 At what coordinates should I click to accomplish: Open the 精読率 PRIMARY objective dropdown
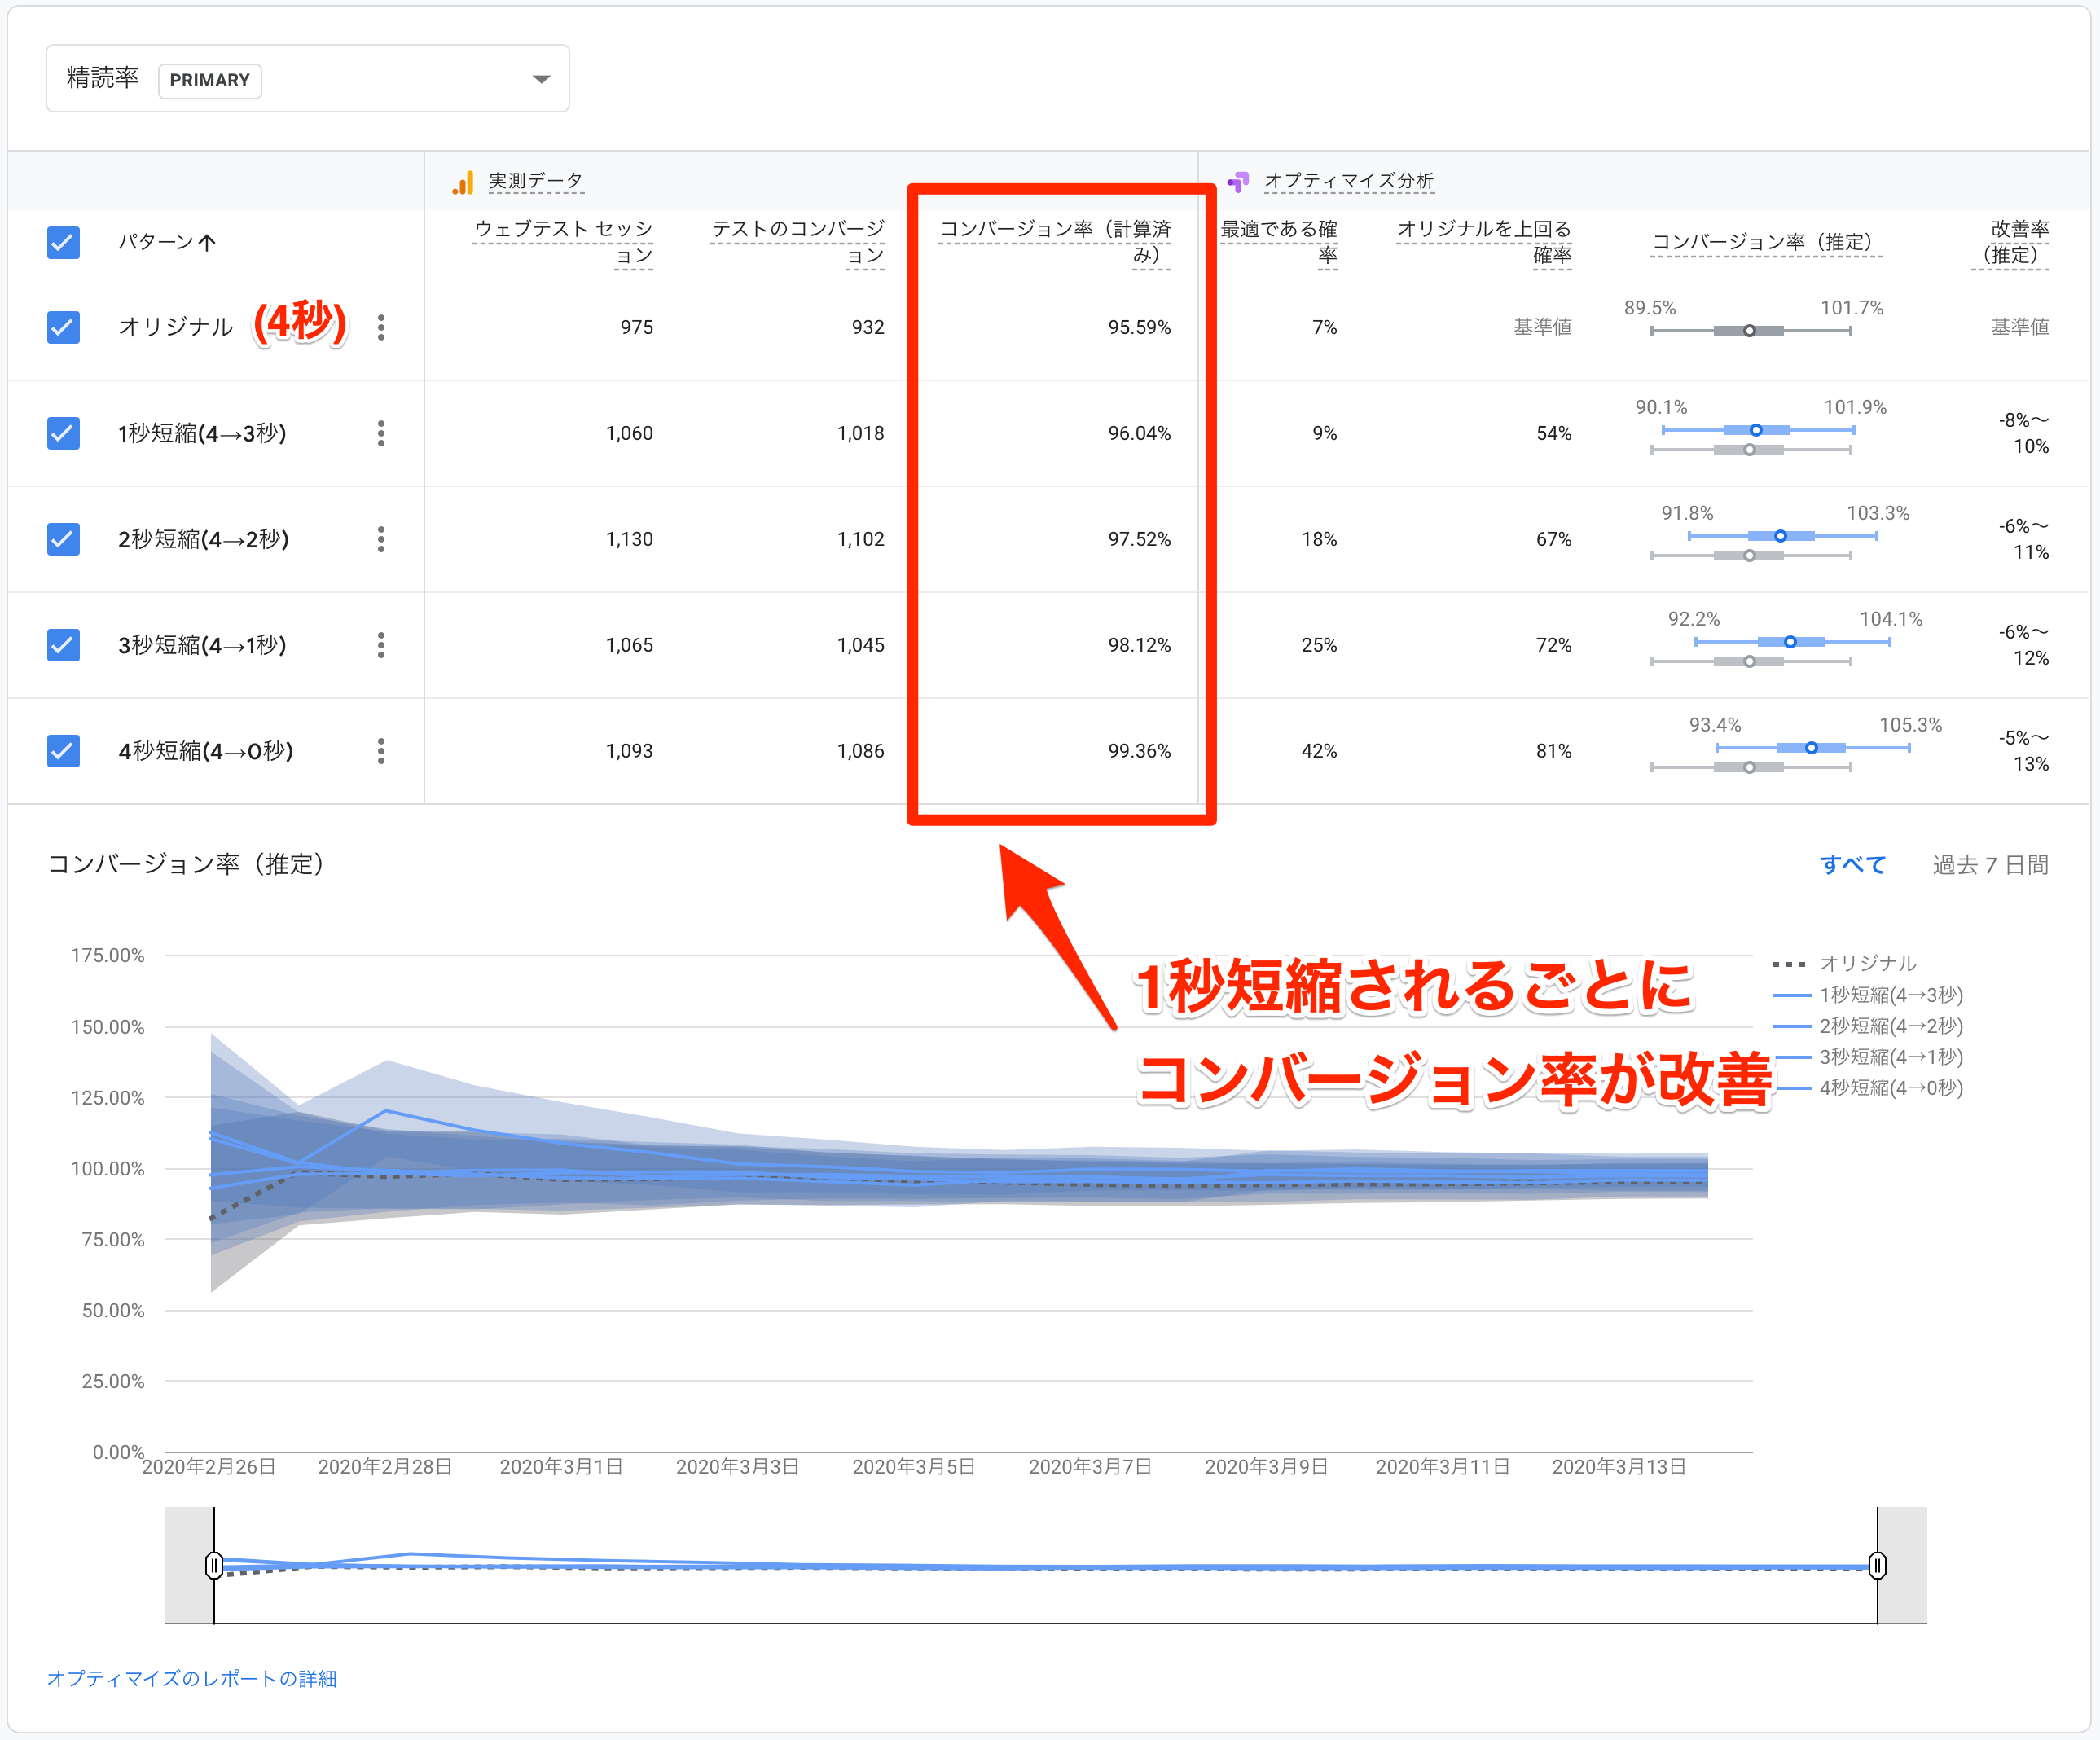coord(307,78)
